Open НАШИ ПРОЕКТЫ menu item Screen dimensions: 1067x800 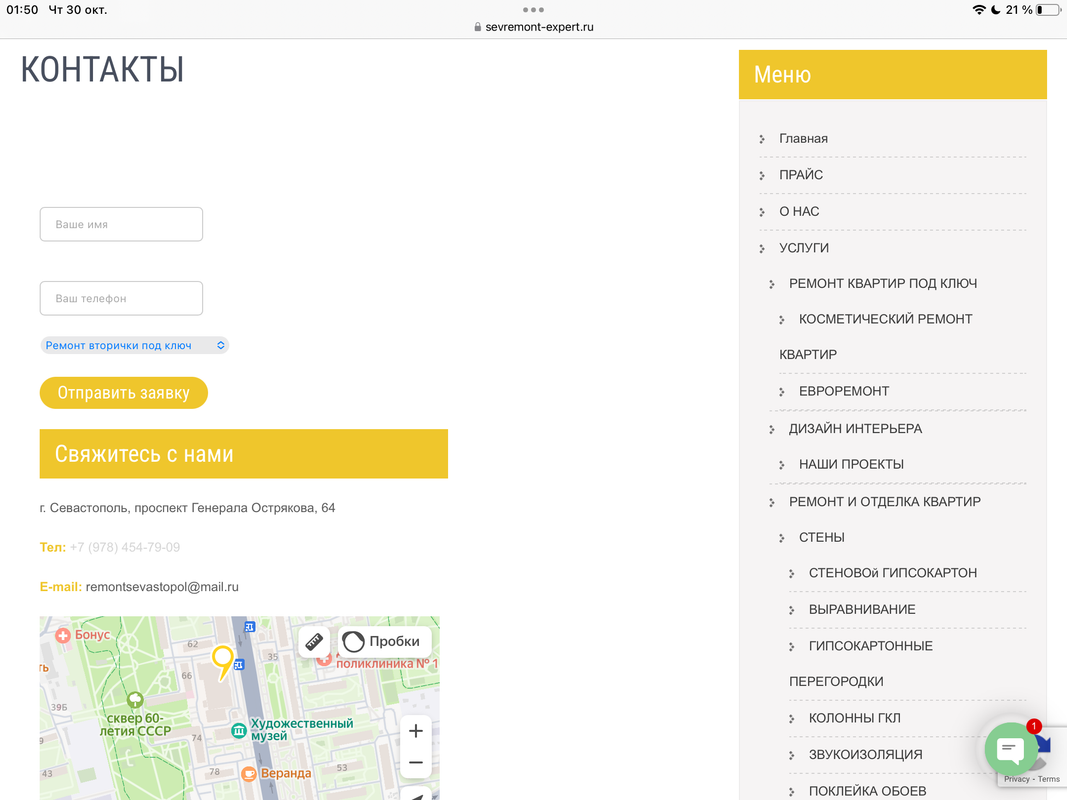click(x=851, y=464)
